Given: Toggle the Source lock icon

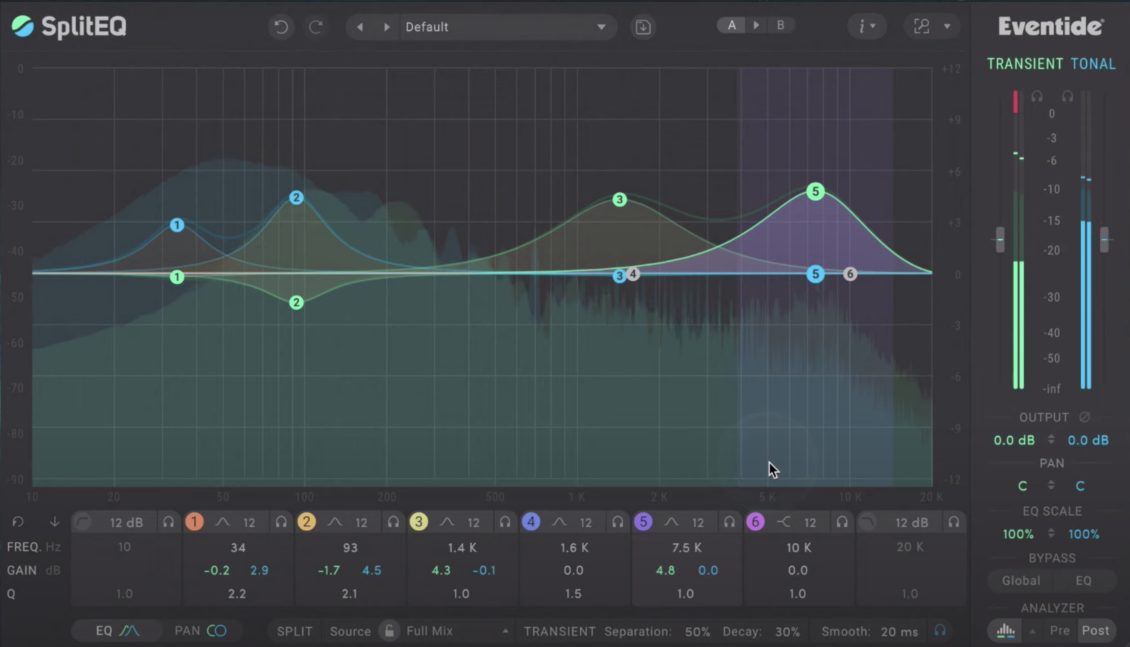Looking at the screenshot, I should pos(389,631).
